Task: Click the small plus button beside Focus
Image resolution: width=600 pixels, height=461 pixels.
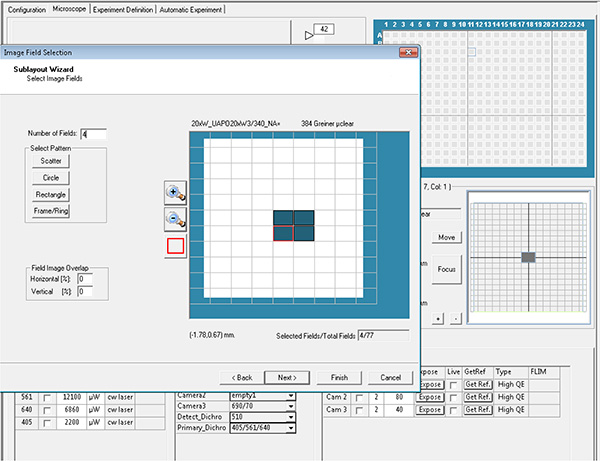Action: [x=436, y=316]
